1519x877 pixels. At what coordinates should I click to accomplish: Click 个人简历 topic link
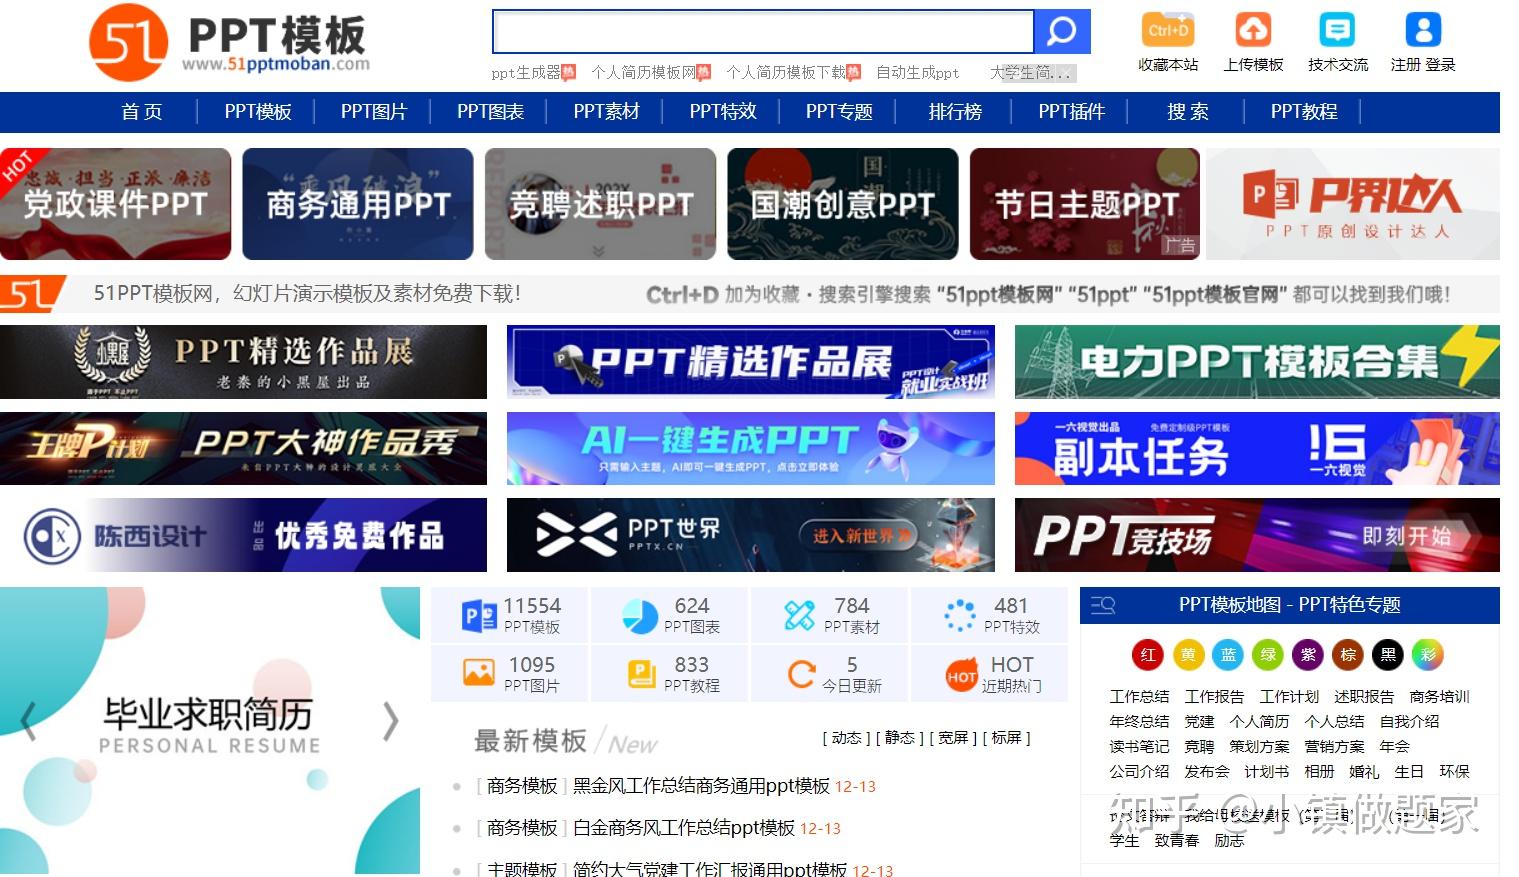pos(1259,721)
